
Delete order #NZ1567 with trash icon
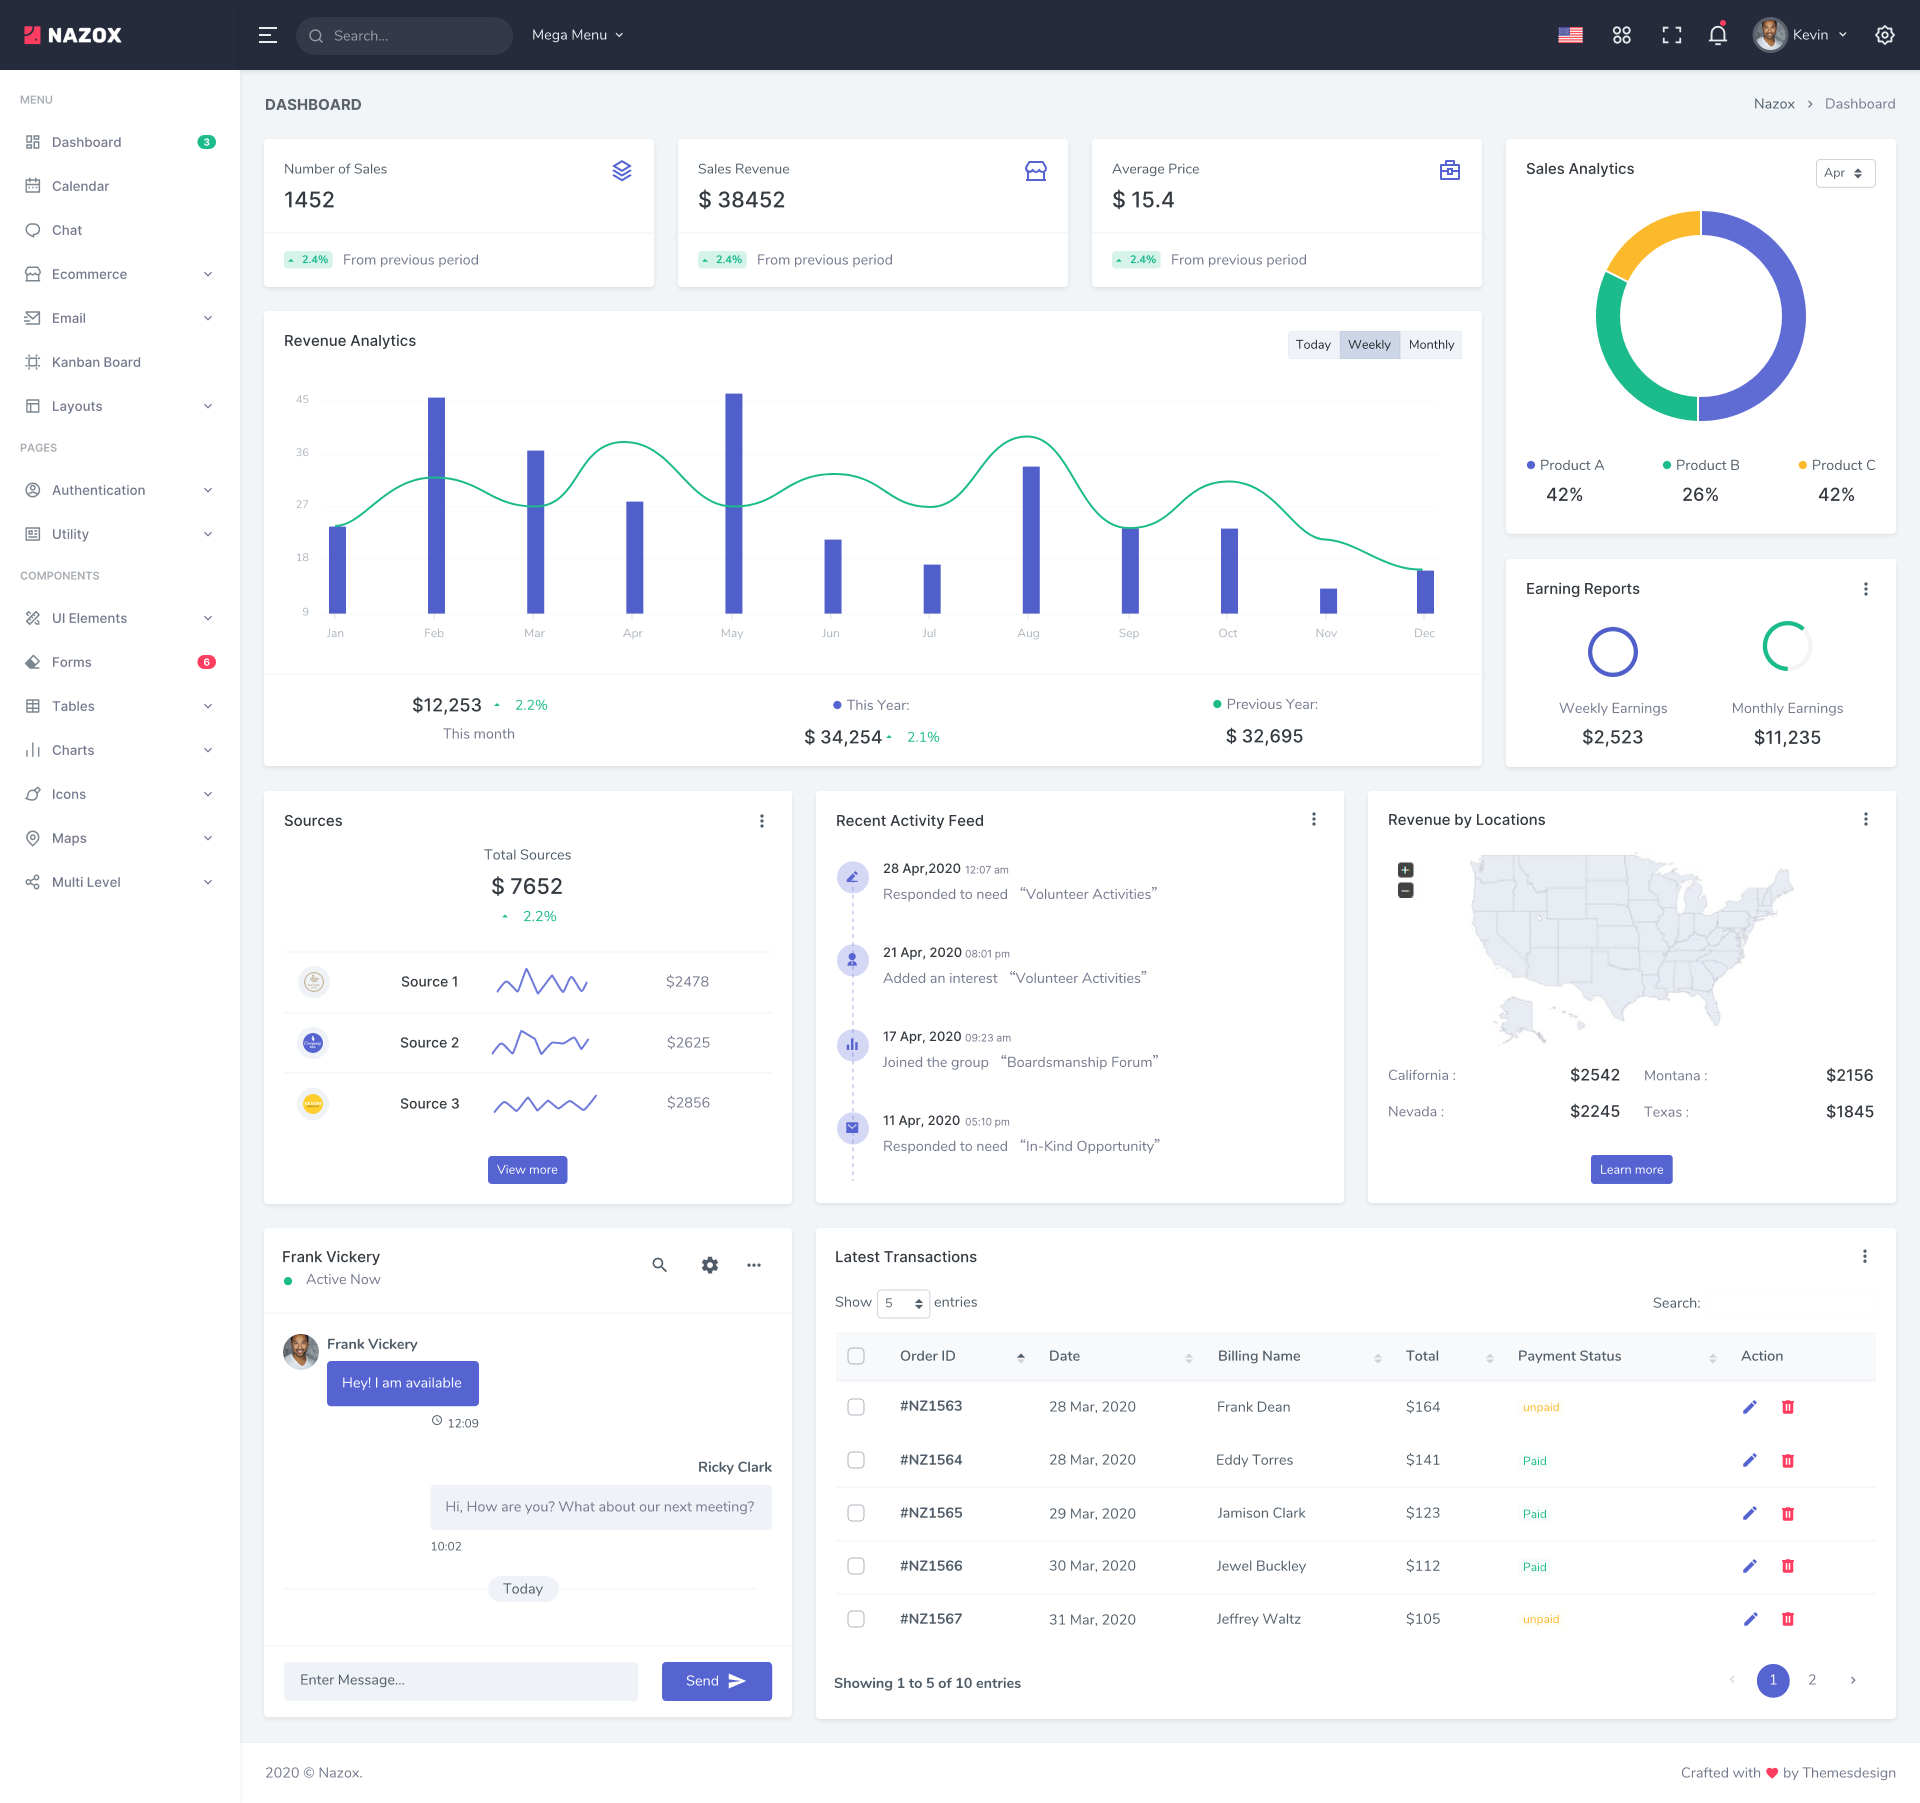(1788, 1619)
